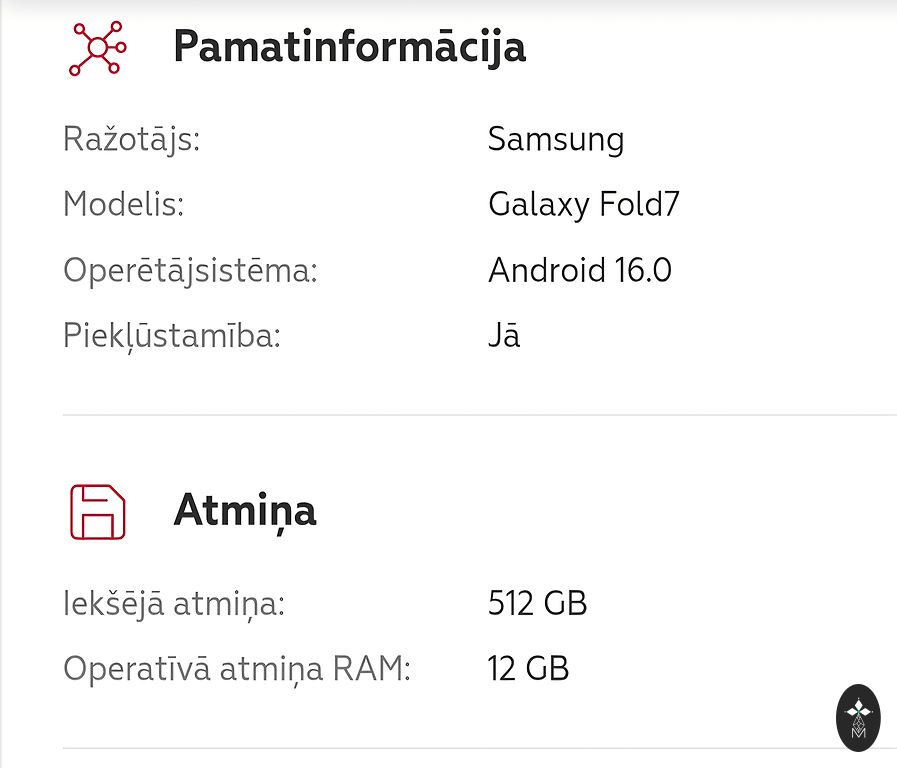
Task: Click the Modelis label
Action: pos(123,205)
